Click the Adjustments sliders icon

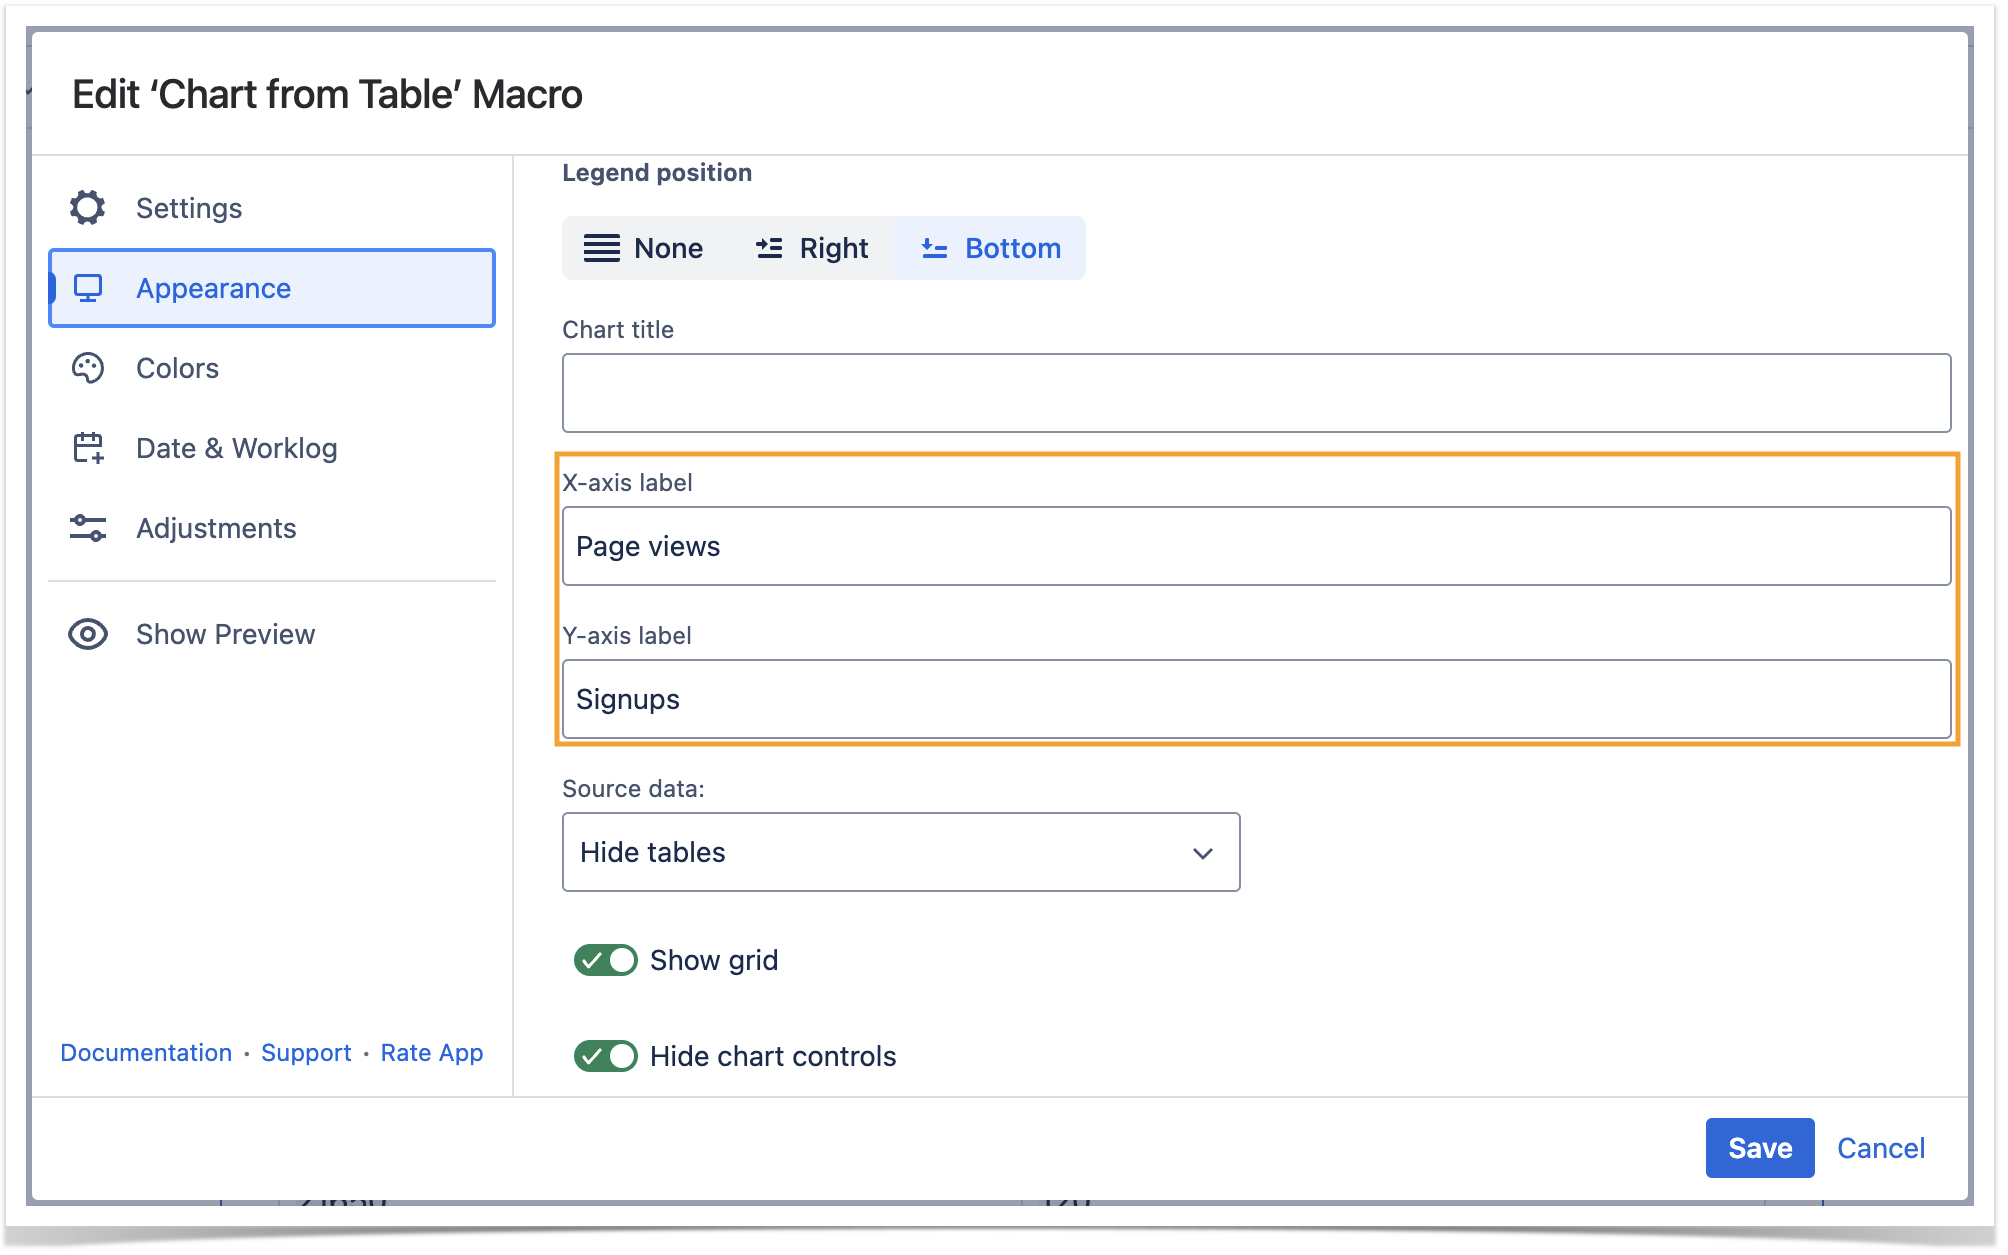(88, 528)
